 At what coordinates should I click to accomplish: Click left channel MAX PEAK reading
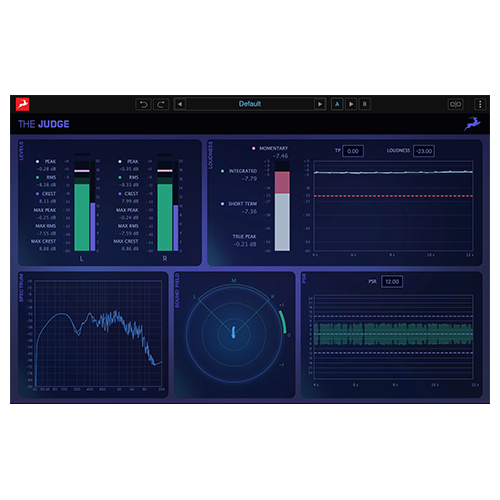46,217
